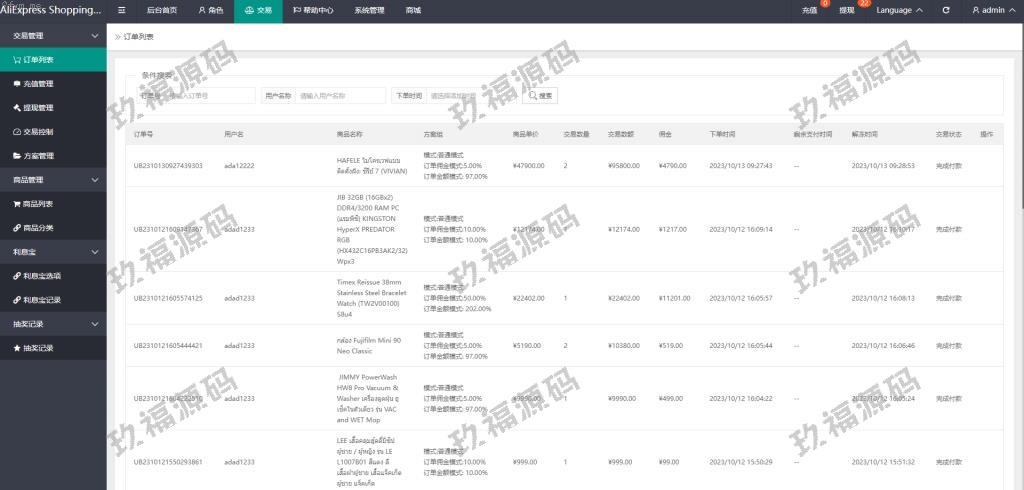Open the 后台首页 tab in the top bar
1024x490 pixels.
coord(162,10)
